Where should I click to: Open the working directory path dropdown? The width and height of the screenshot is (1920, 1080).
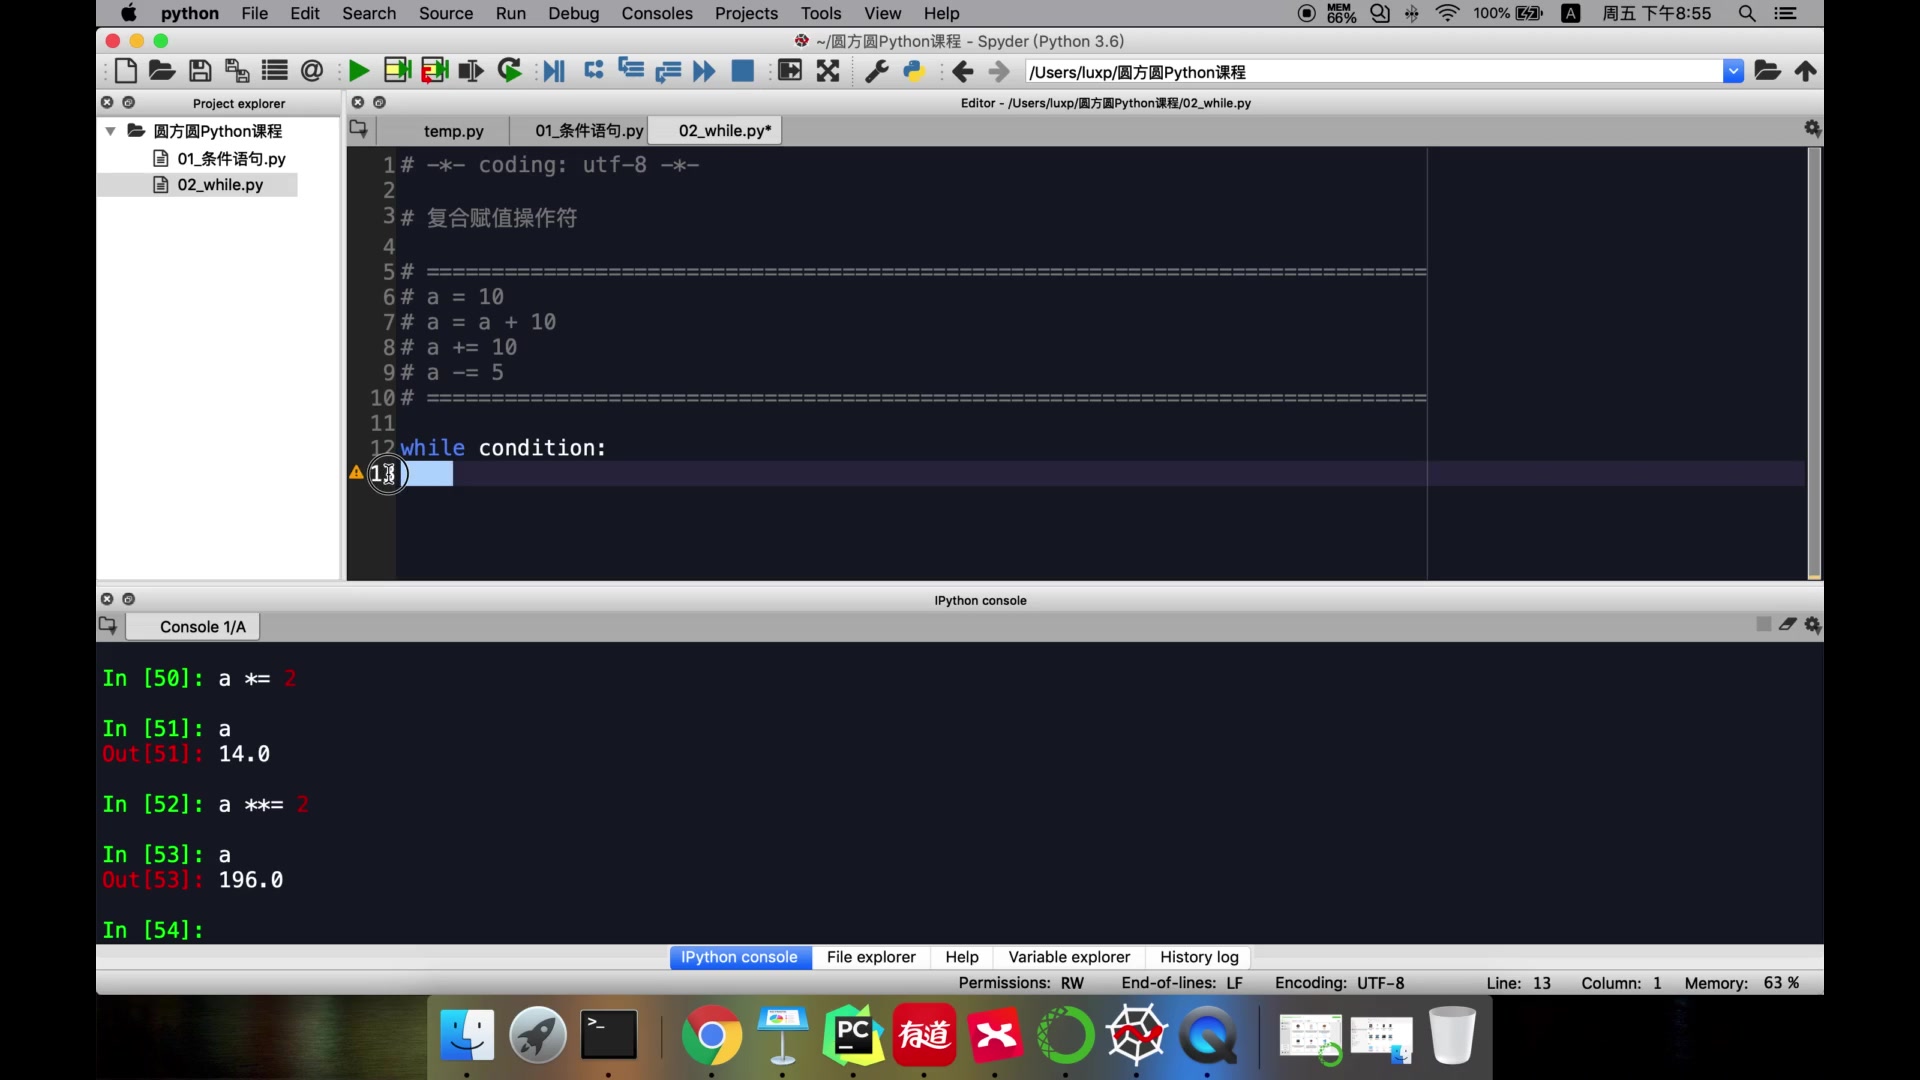pos(1733,72)
